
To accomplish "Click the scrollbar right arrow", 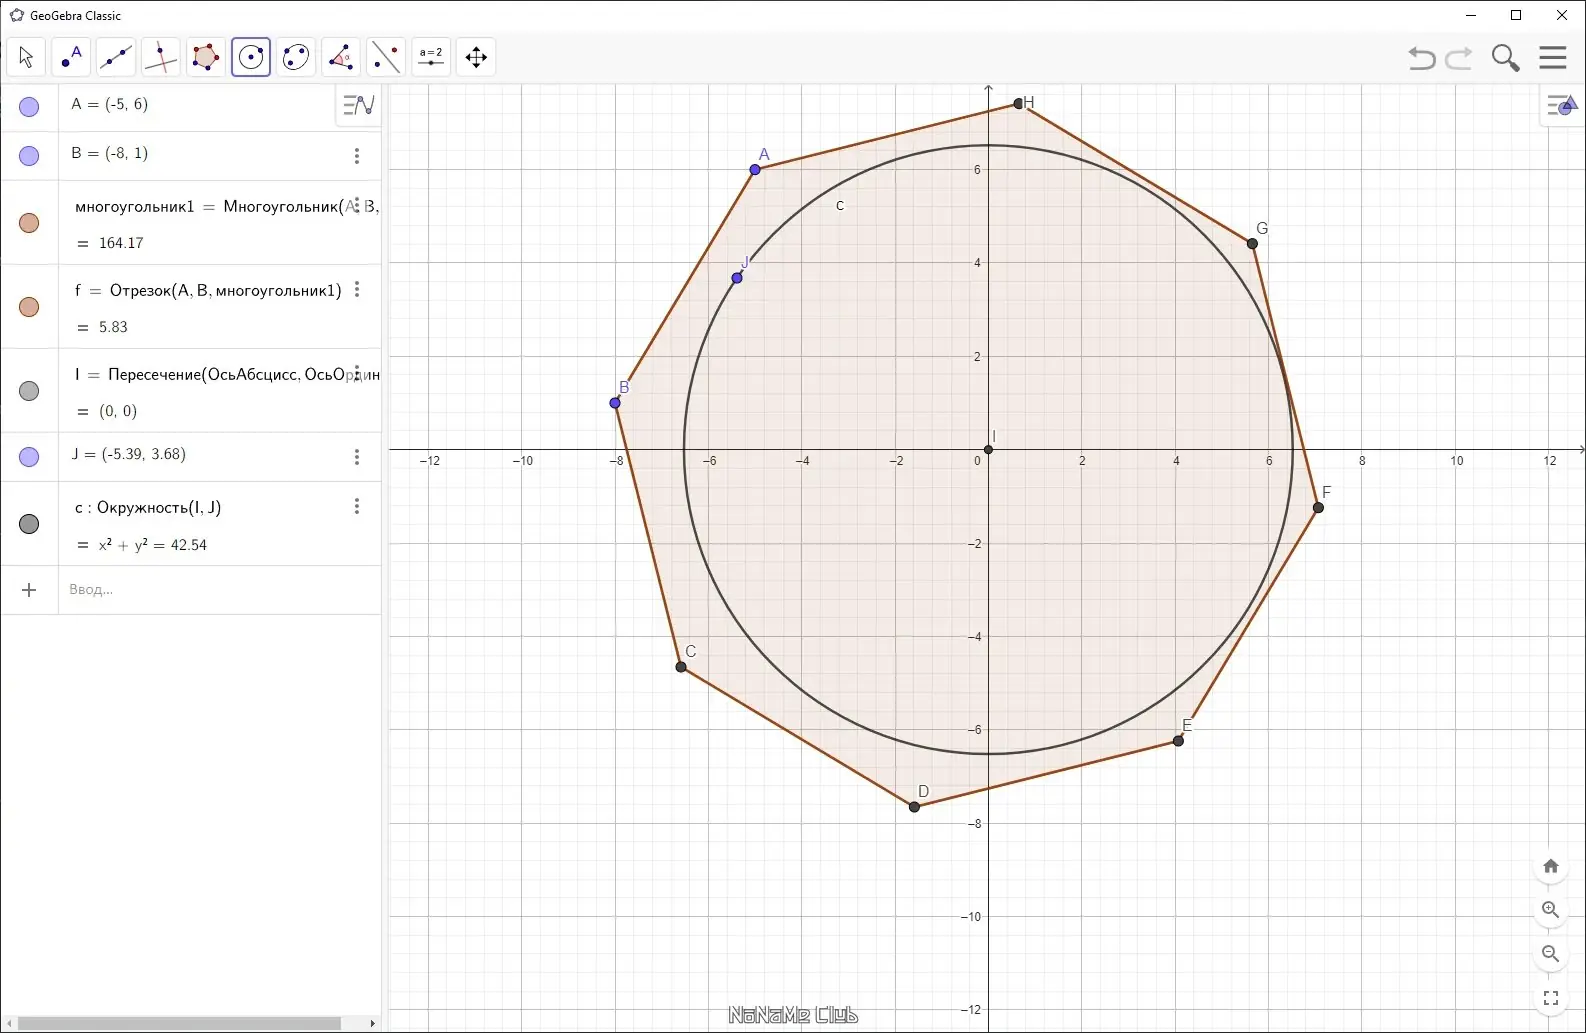I will (373, 1024).
